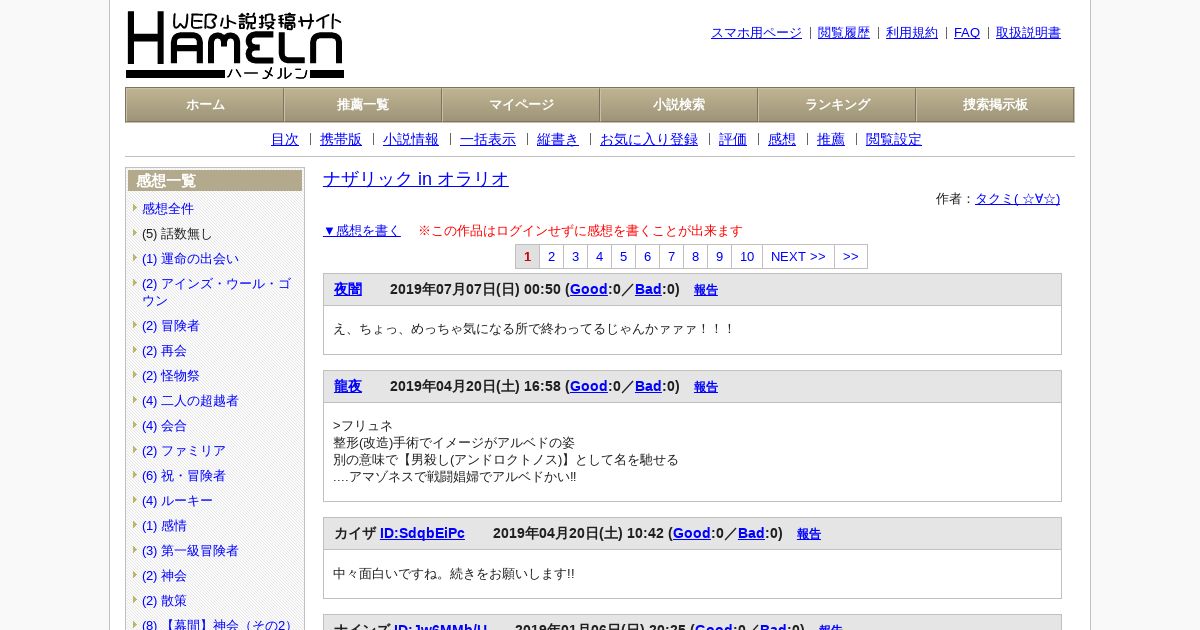
Task: Go to マイページ tab
Action: click(x=521, y=105)
